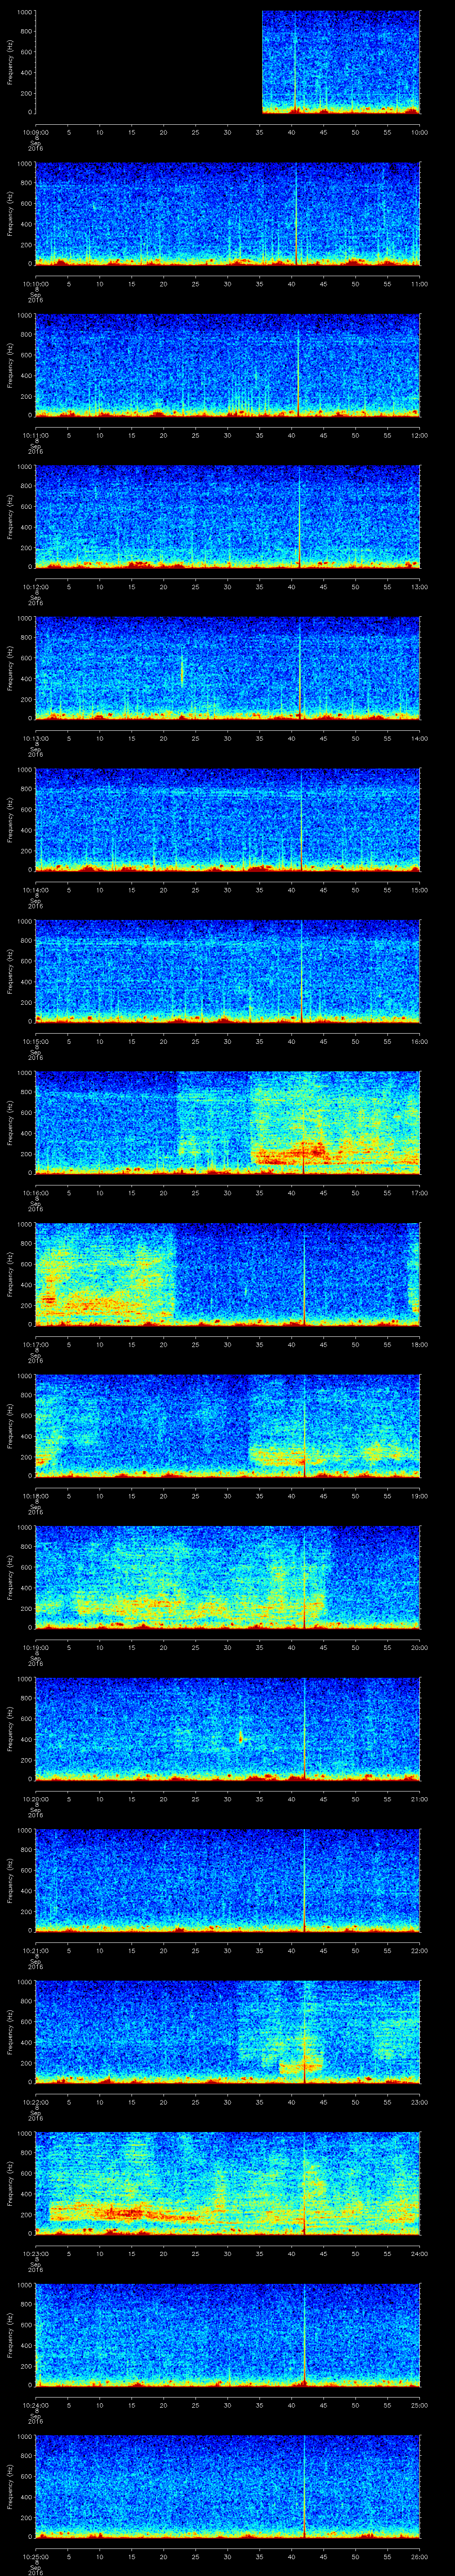
Task: Click the vertical broadband spike in the 10:24:00 spectrogram
Action: coord(304,2335)
